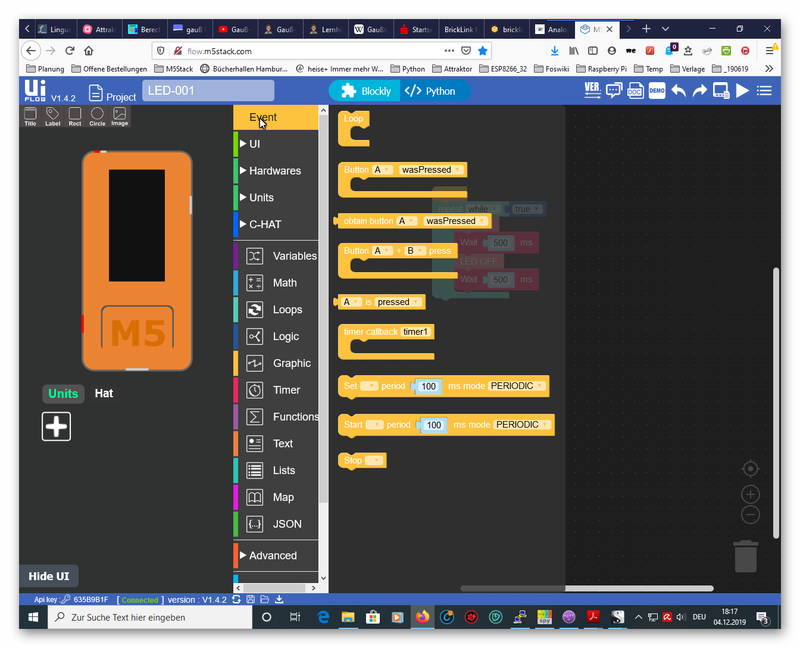Expand the Hardwares category
The image size is (800, 648).
[274, 171]
